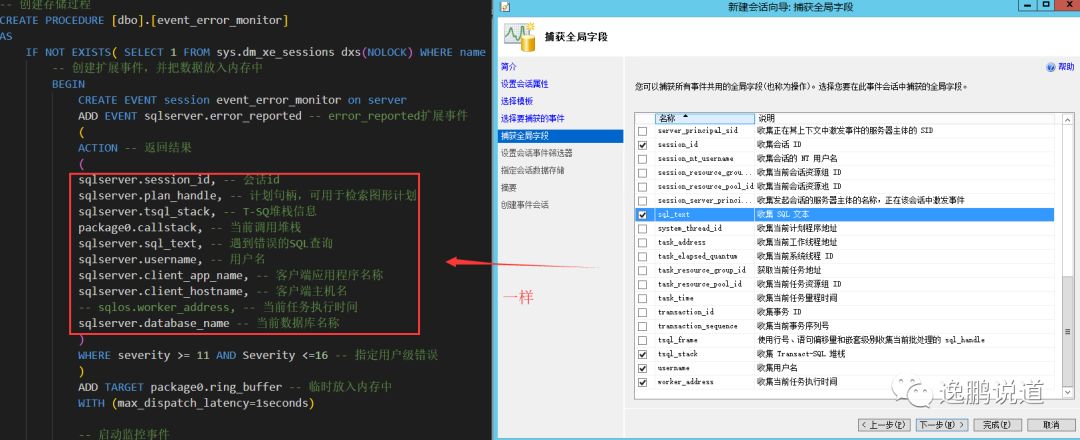Screen dimensions: 1080x440
Task: Click the CREATE PROCEDURE line in the editor
Action: (144, 20)
